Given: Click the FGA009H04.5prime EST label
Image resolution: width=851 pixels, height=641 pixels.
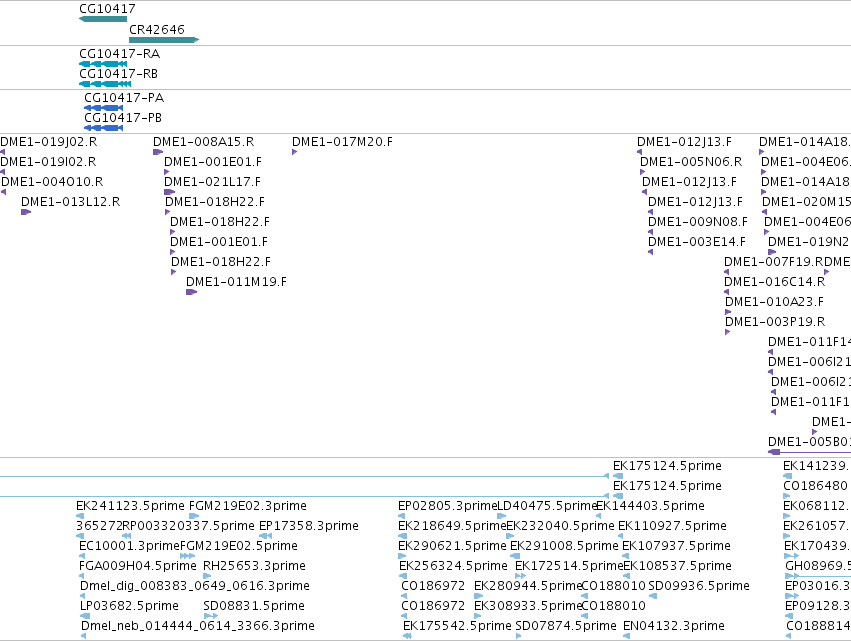Looking at the screenshot, I should coord(138,567).
